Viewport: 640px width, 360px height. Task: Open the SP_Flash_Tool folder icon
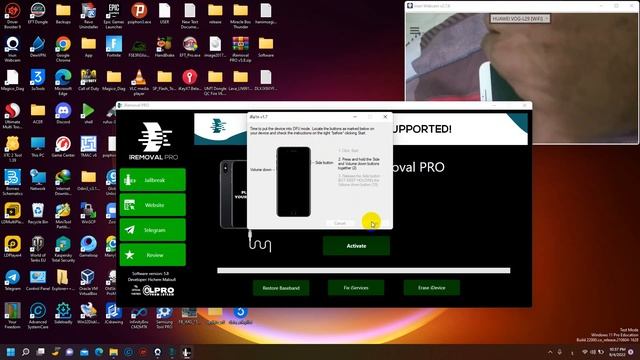click(x=164, y=80)
